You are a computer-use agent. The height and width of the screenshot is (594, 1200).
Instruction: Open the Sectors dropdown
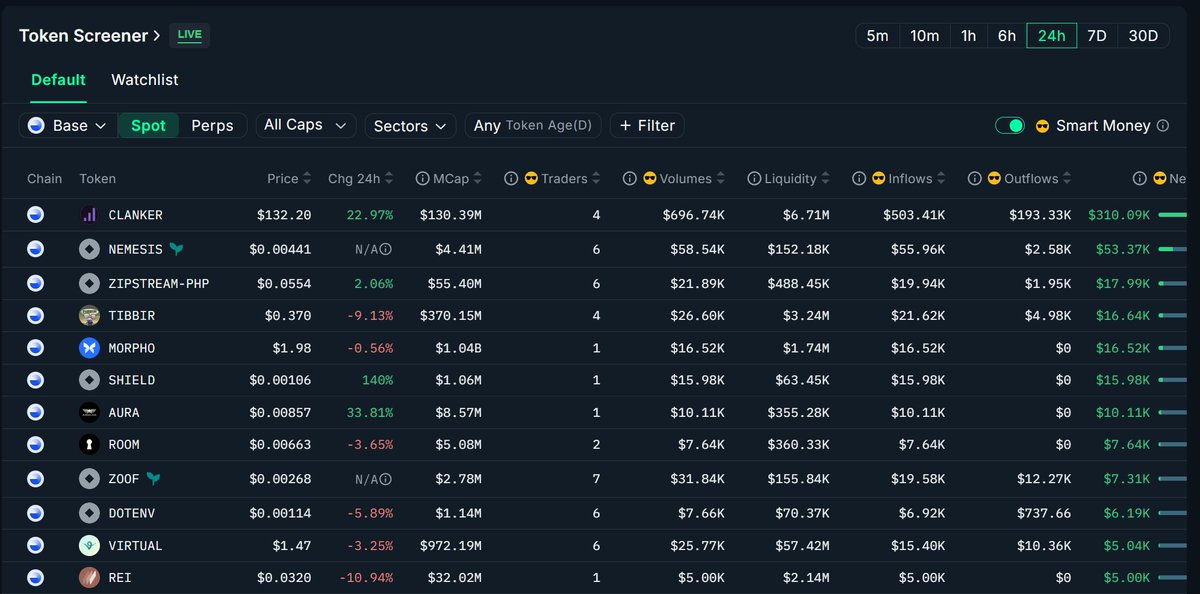[410, 126]
